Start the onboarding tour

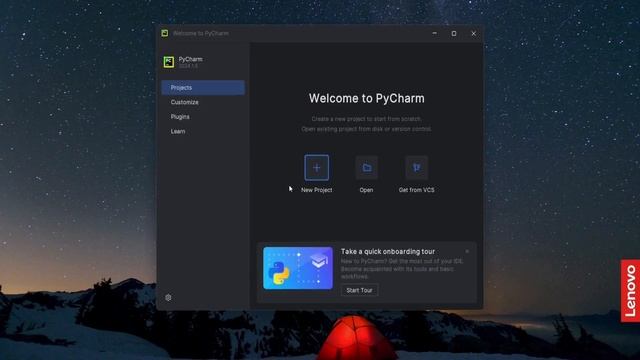click(x=359, y=290)
